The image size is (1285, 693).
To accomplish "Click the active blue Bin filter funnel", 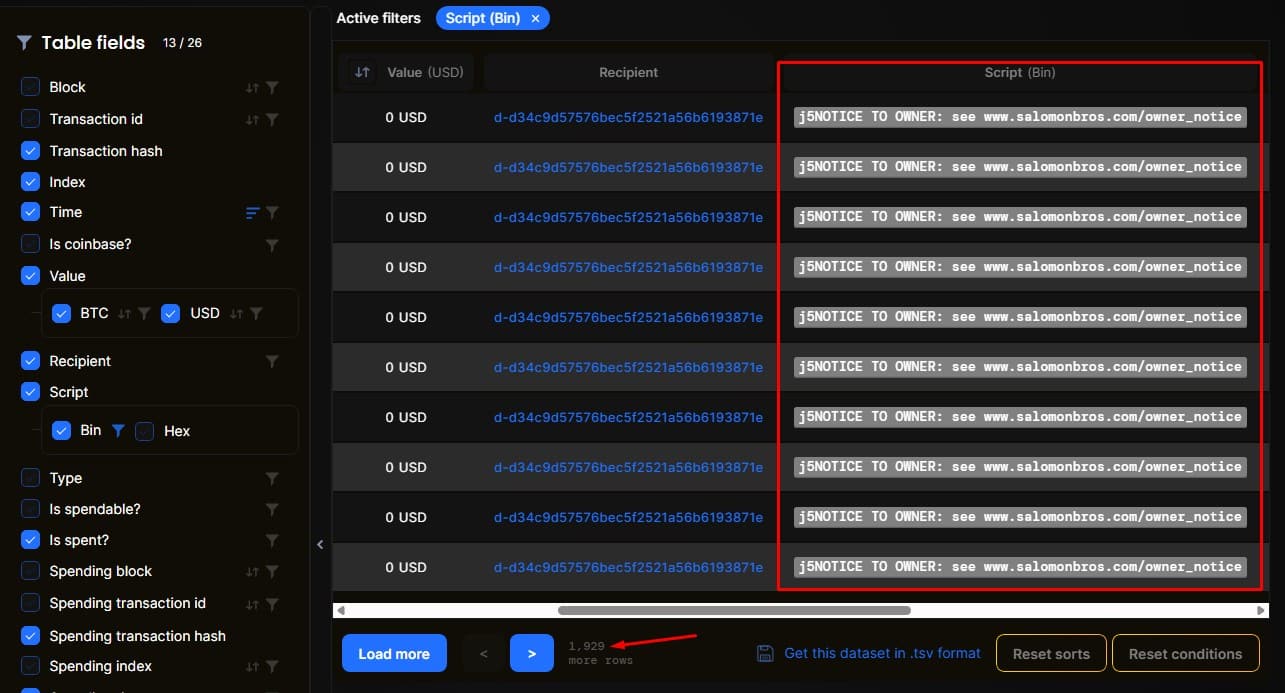I will click(x=118, y=431).
